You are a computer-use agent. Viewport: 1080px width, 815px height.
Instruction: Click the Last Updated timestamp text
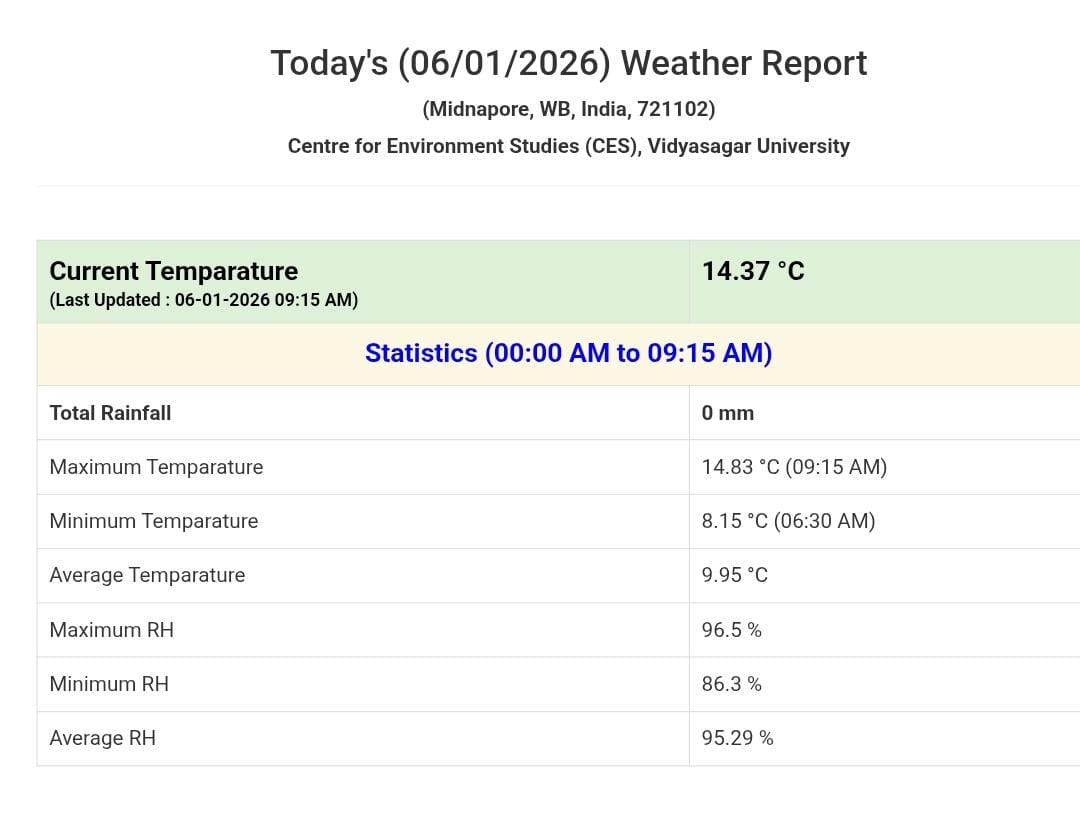204,300
